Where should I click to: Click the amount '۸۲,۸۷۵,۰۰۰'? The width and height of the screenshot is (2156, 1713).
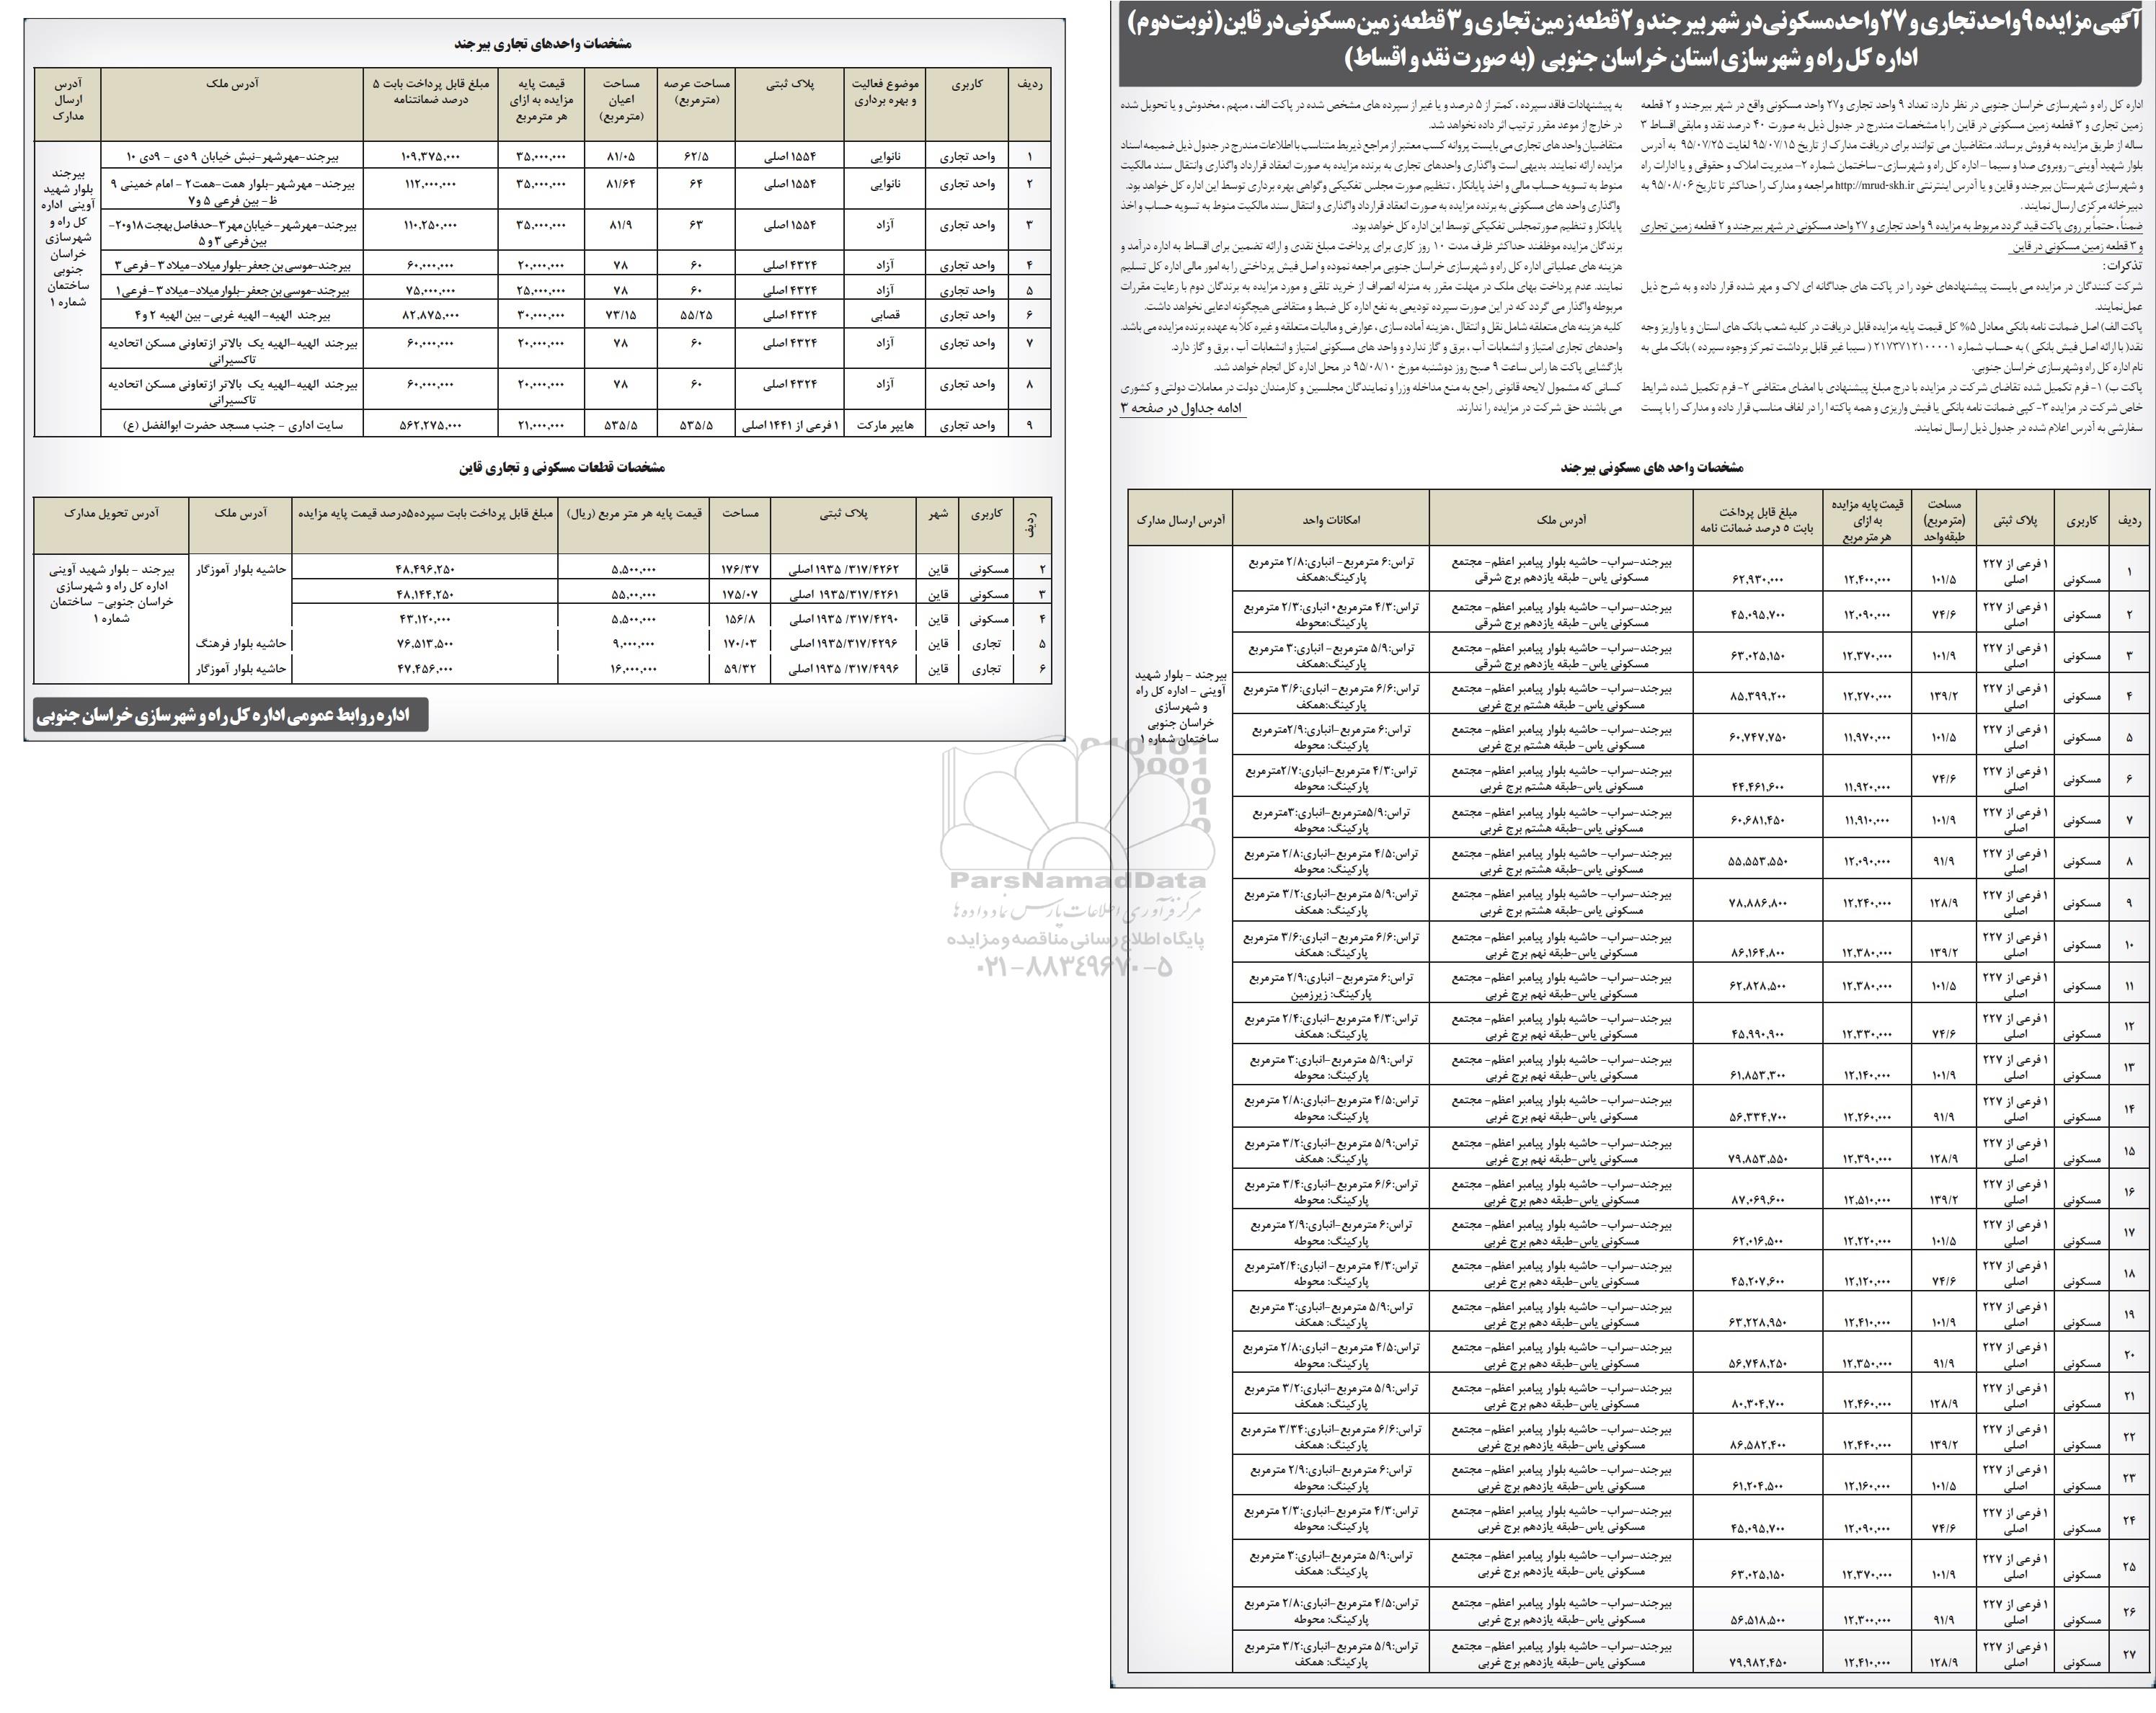[x=432, y=316]
